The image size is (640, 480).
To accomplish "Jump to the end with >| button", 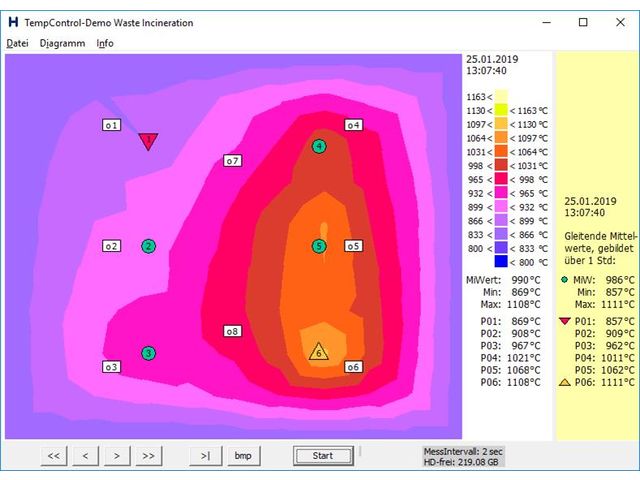I will (206, 456).
